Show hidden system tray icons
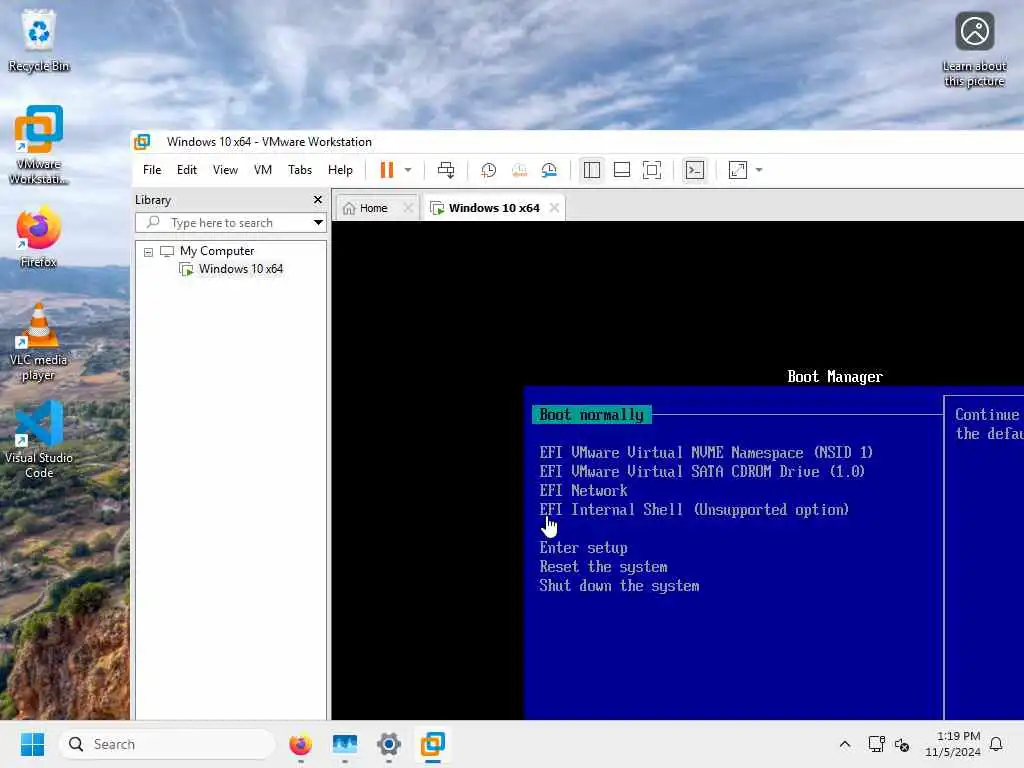The image size is (1024, 768). (x=844, y=744)
